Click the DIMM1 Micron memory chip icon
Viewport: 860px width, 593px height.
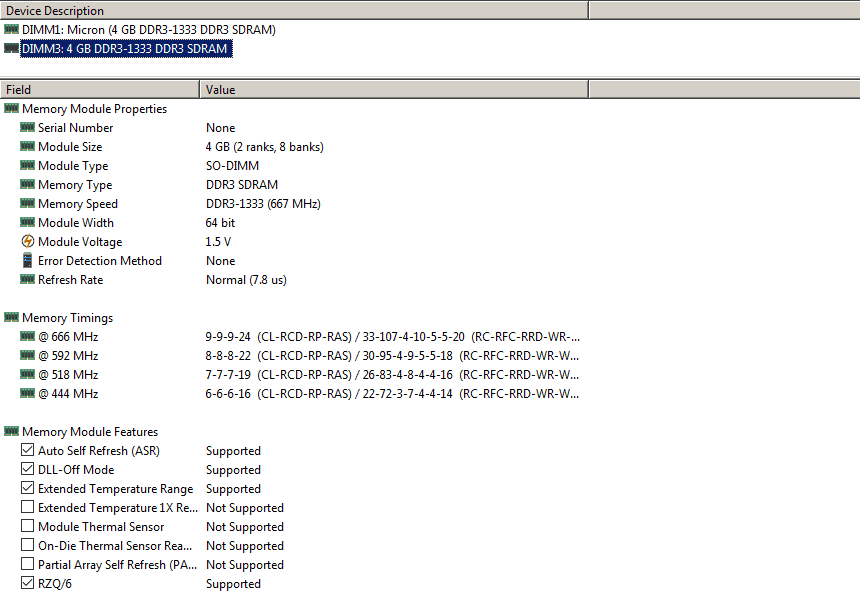click(11, 29)
